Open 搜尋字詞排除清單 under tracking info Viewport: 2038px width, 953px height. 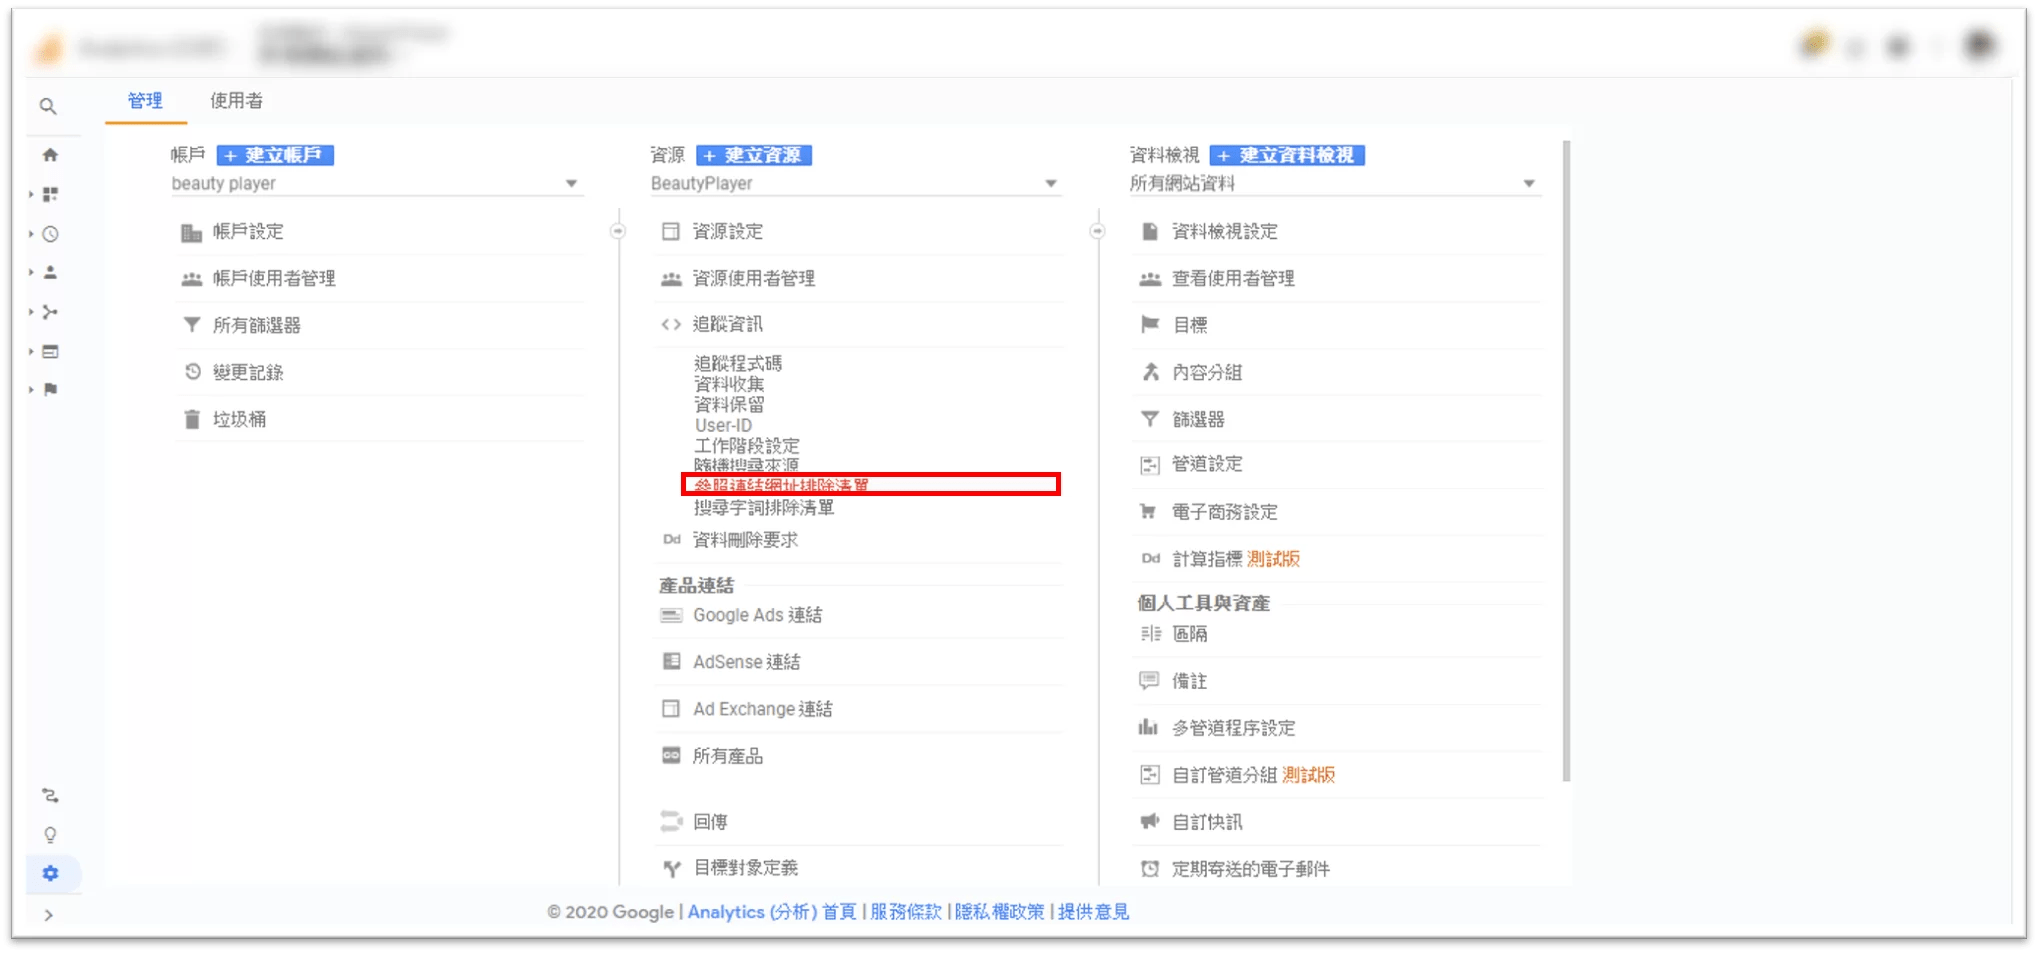point(764,508)
